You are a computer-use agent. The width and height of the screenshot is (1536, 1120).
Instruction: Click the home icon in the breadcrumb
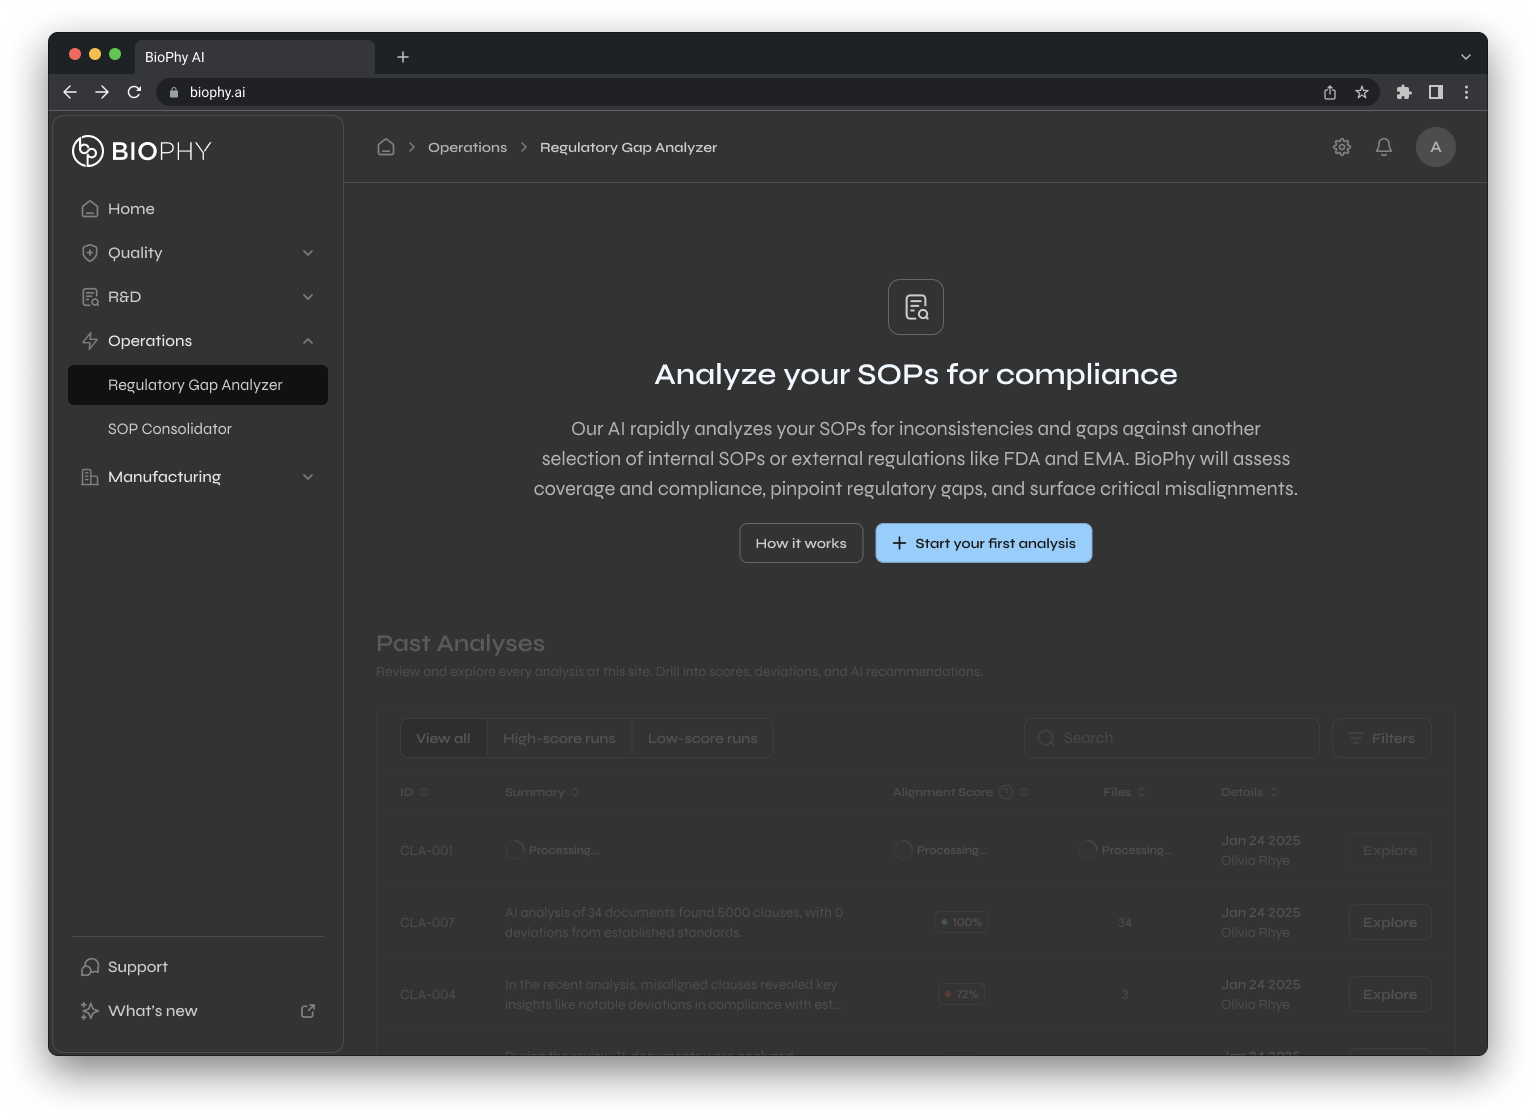coord(385,146)
